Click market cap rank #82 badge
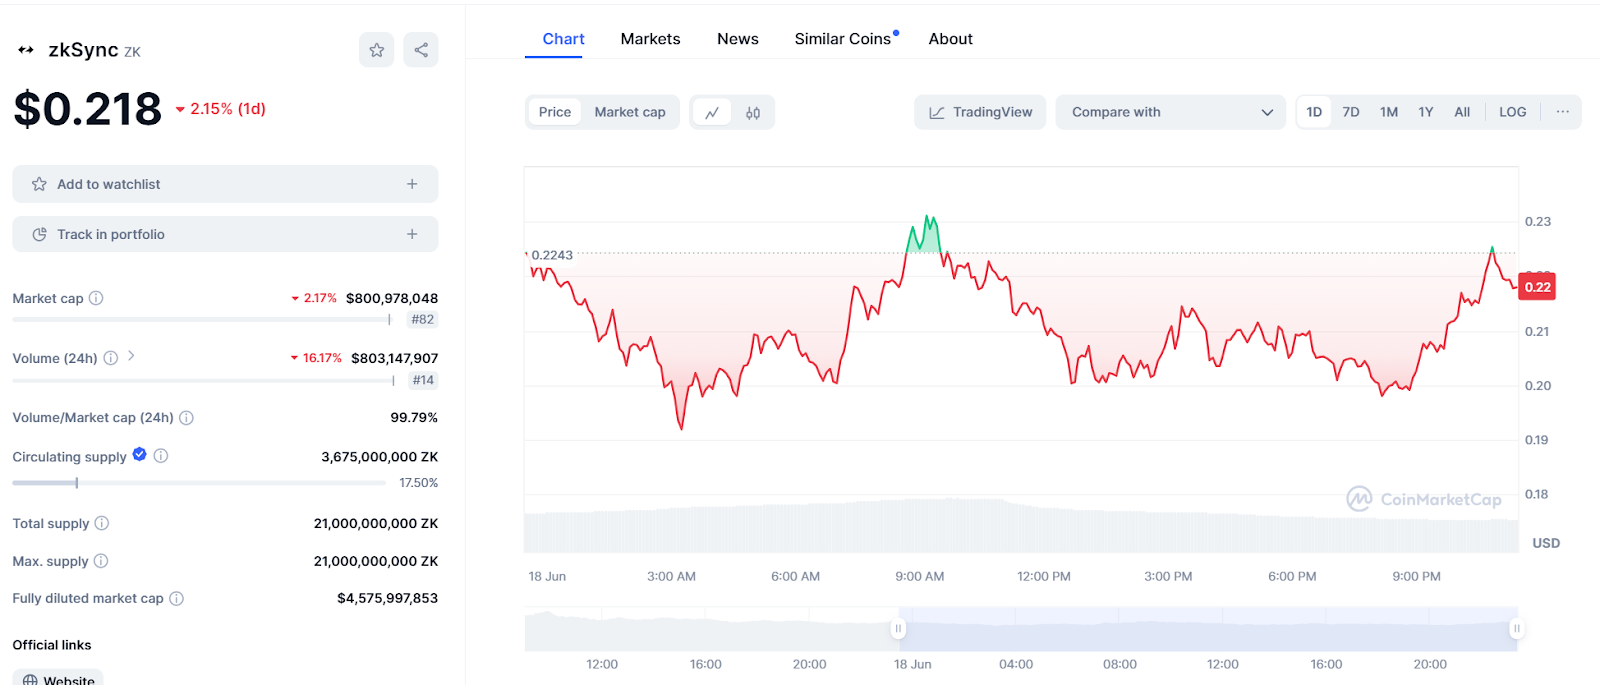 [423, 320]
